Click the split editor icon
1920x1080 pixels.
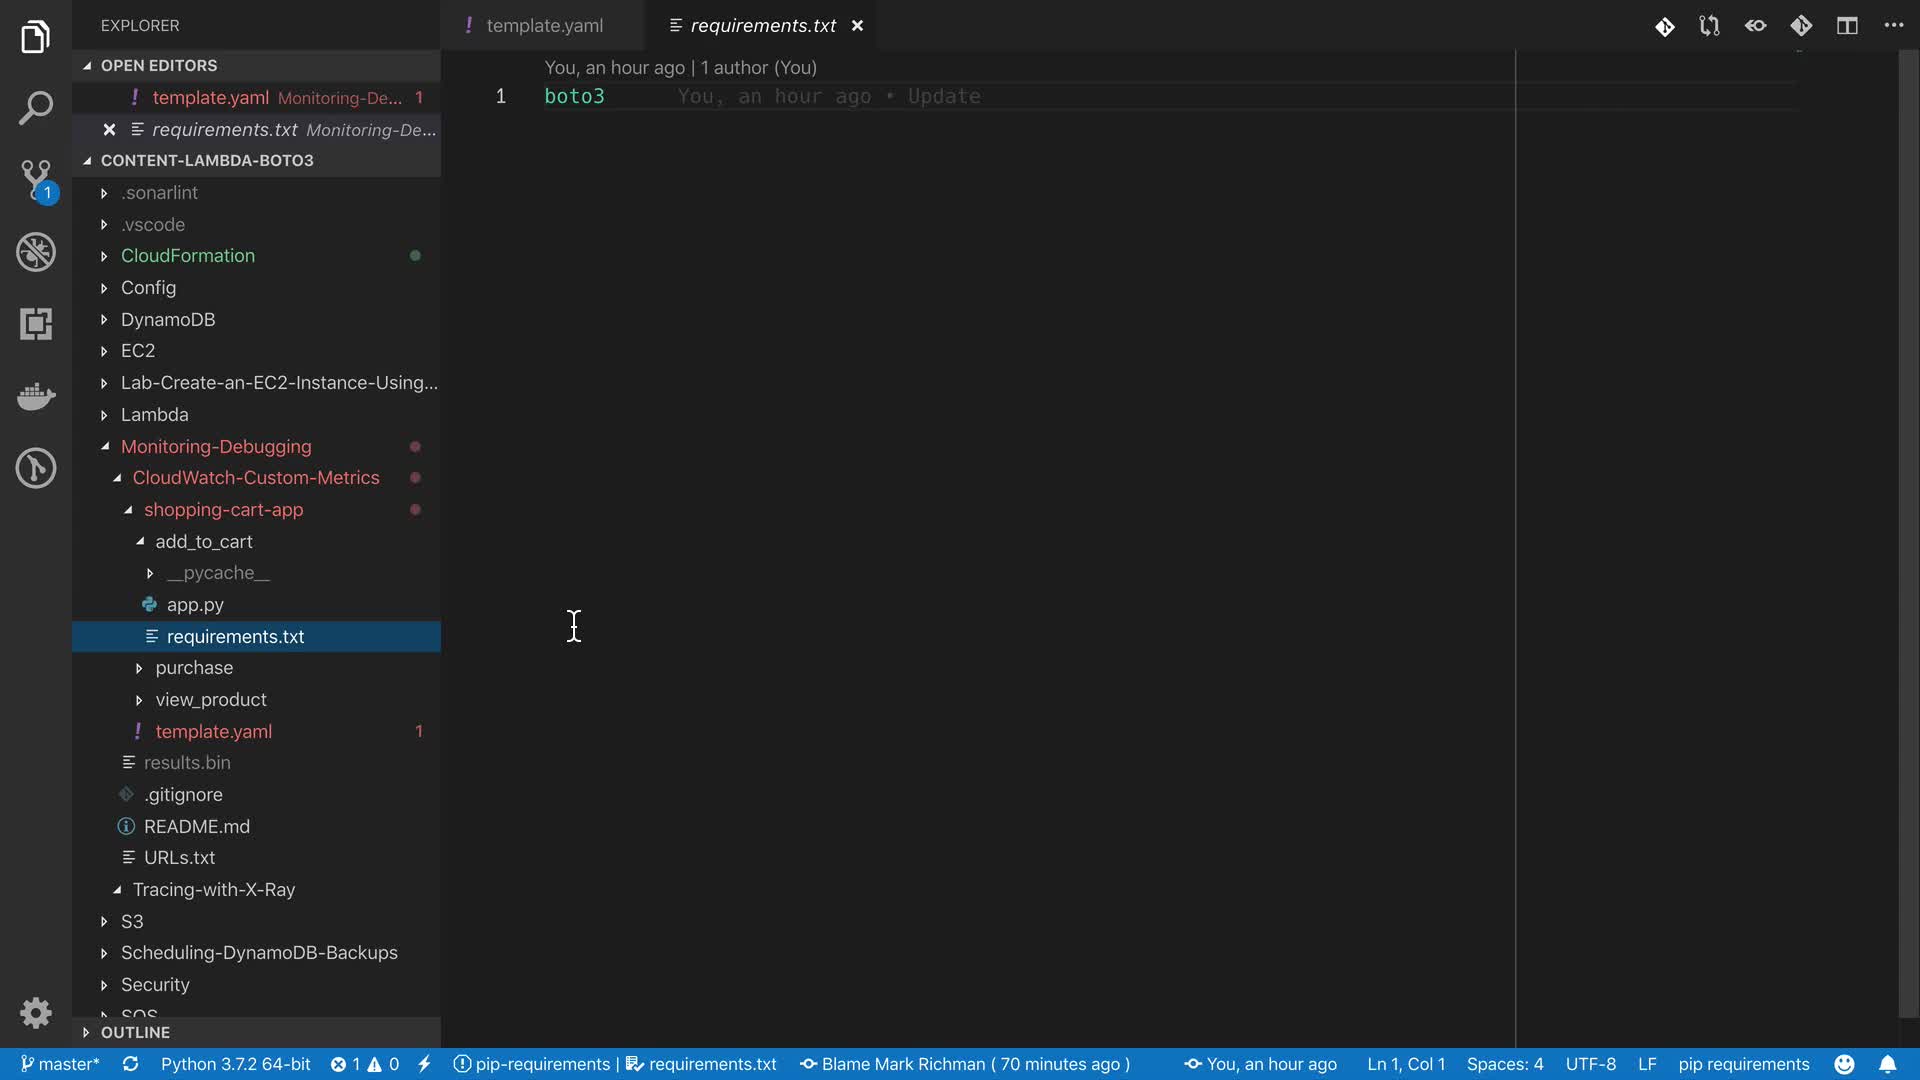point(1847,26)
